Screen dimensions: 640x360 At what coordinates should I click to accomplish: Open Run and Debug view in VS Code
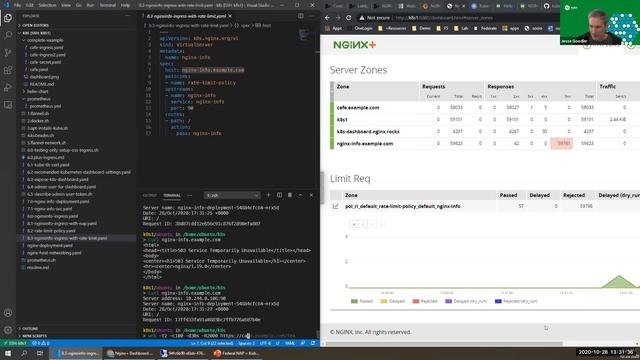pyautogui.click(x=8, y=88)
